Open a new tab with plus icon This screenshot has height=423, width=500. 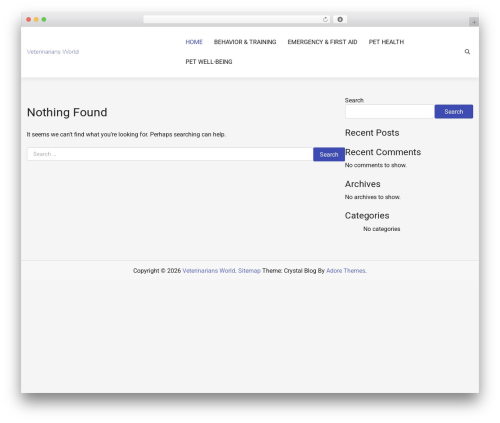(x=474, y=22)
